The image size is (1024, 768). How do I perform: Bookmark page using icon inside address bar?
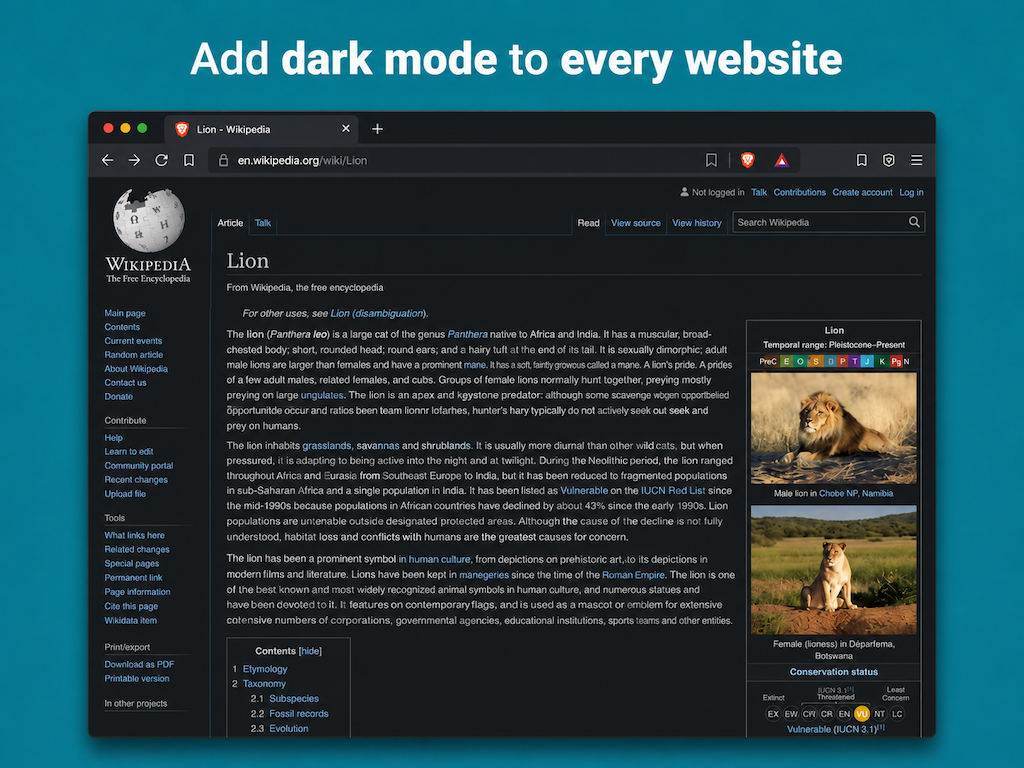click(711, 160)
